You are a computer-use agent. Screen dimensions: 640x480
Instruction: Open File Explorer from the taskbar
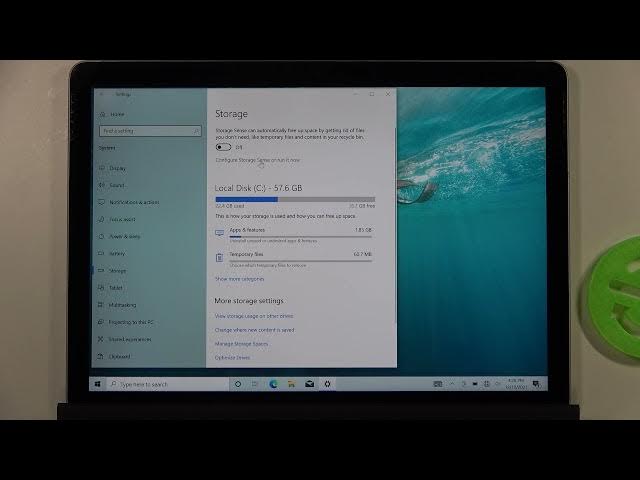pyautogui.click(x=292, y=384)
